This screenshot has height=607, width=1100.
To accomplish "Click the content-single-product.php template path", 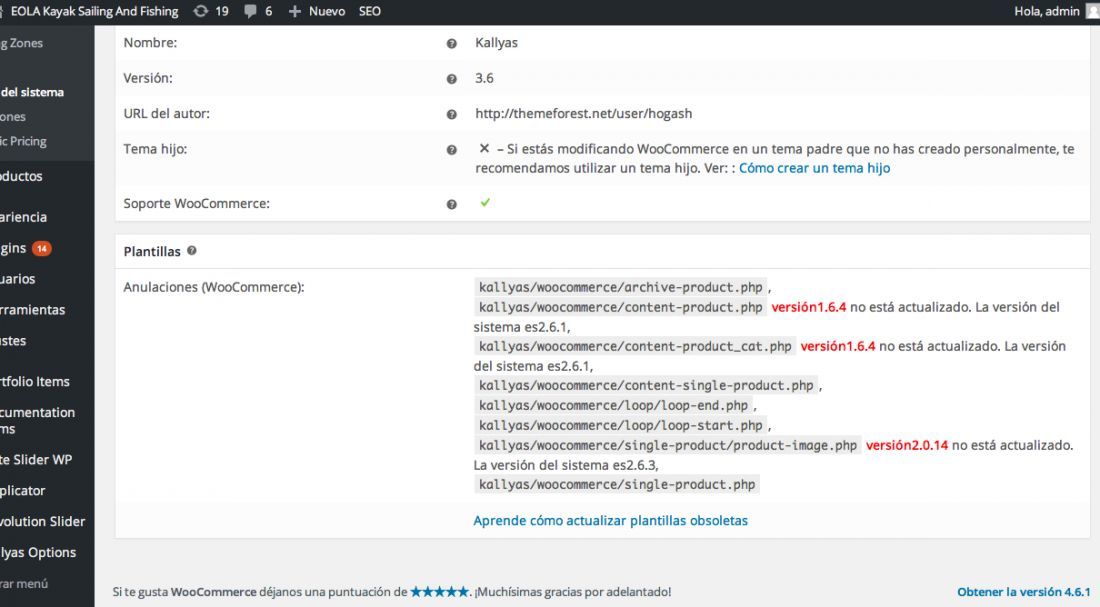I will (646, 386).
